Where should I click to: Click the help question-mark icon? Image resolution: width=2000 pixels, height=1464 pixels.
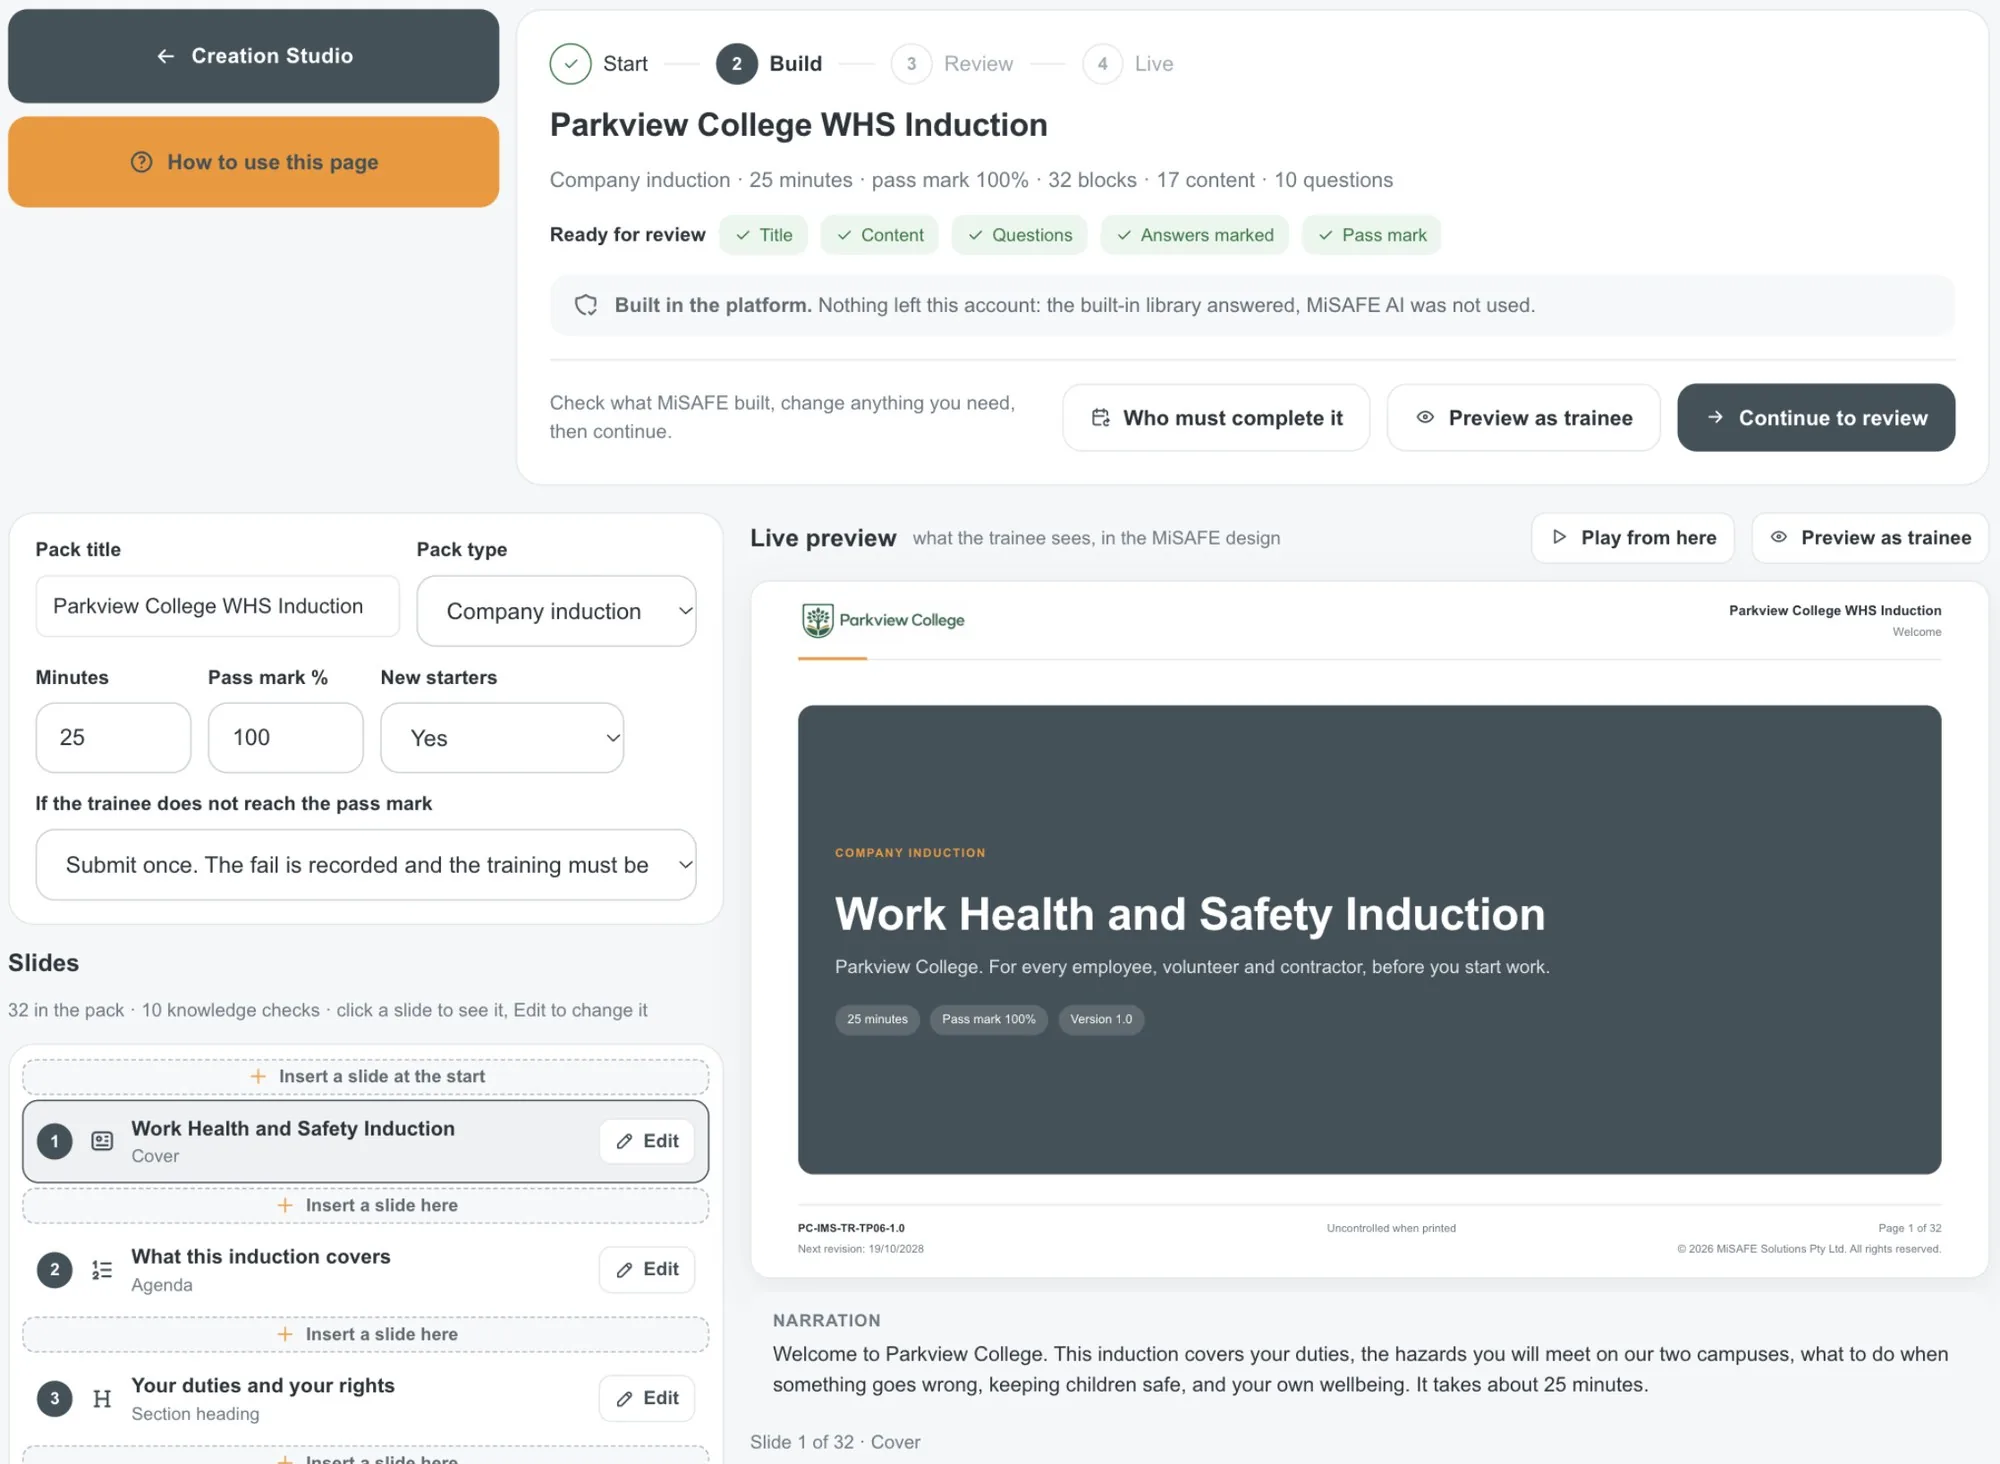point(142,162)
